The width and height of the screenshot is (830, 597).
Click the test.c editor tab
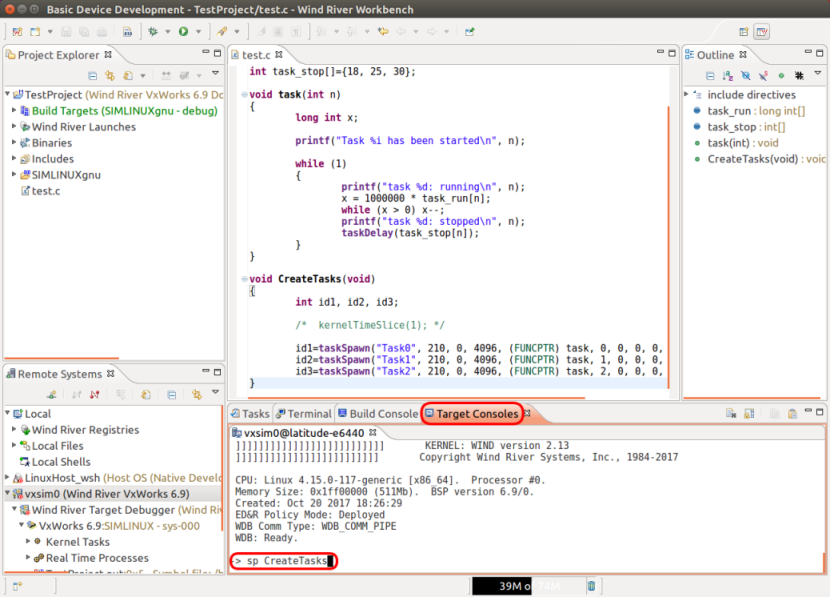tap(257, 55)
